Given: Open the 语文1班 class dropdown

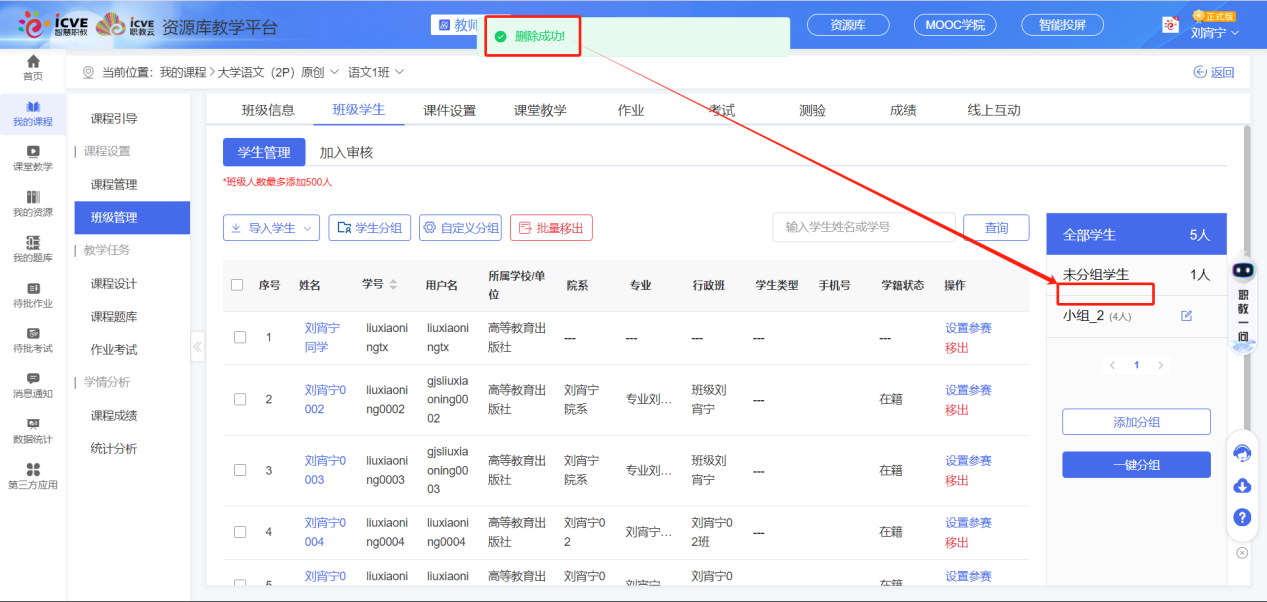Looking at the screenshot, I should click(376, 72).
